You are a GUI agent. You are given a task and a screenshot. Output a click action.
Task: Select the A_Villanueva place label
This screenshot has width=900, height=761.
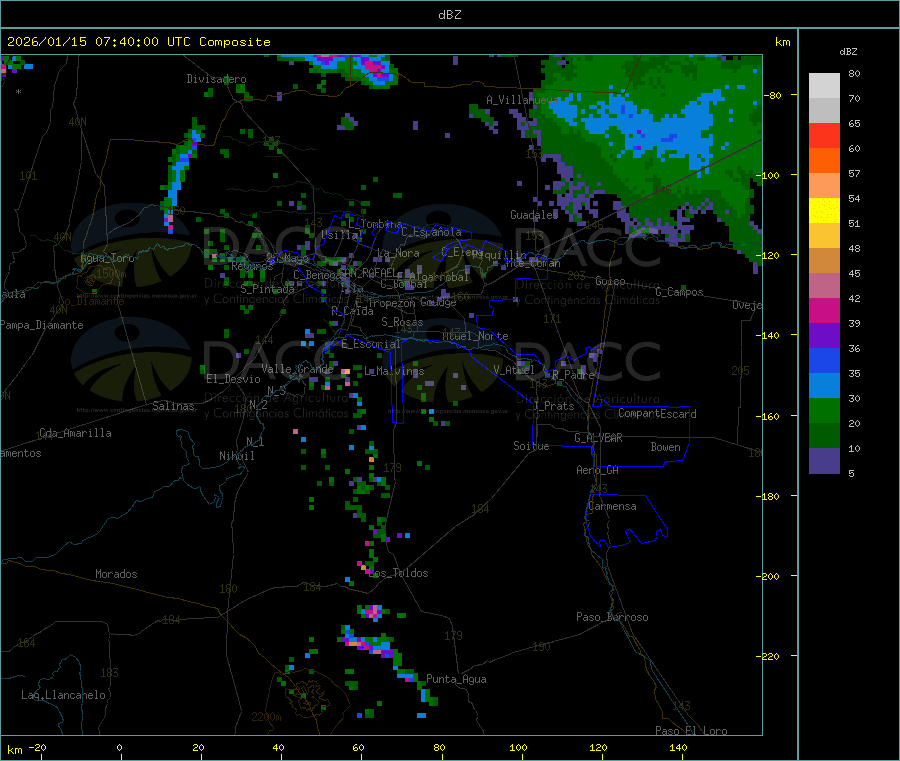pyautogui.click(x=521, y=100)
